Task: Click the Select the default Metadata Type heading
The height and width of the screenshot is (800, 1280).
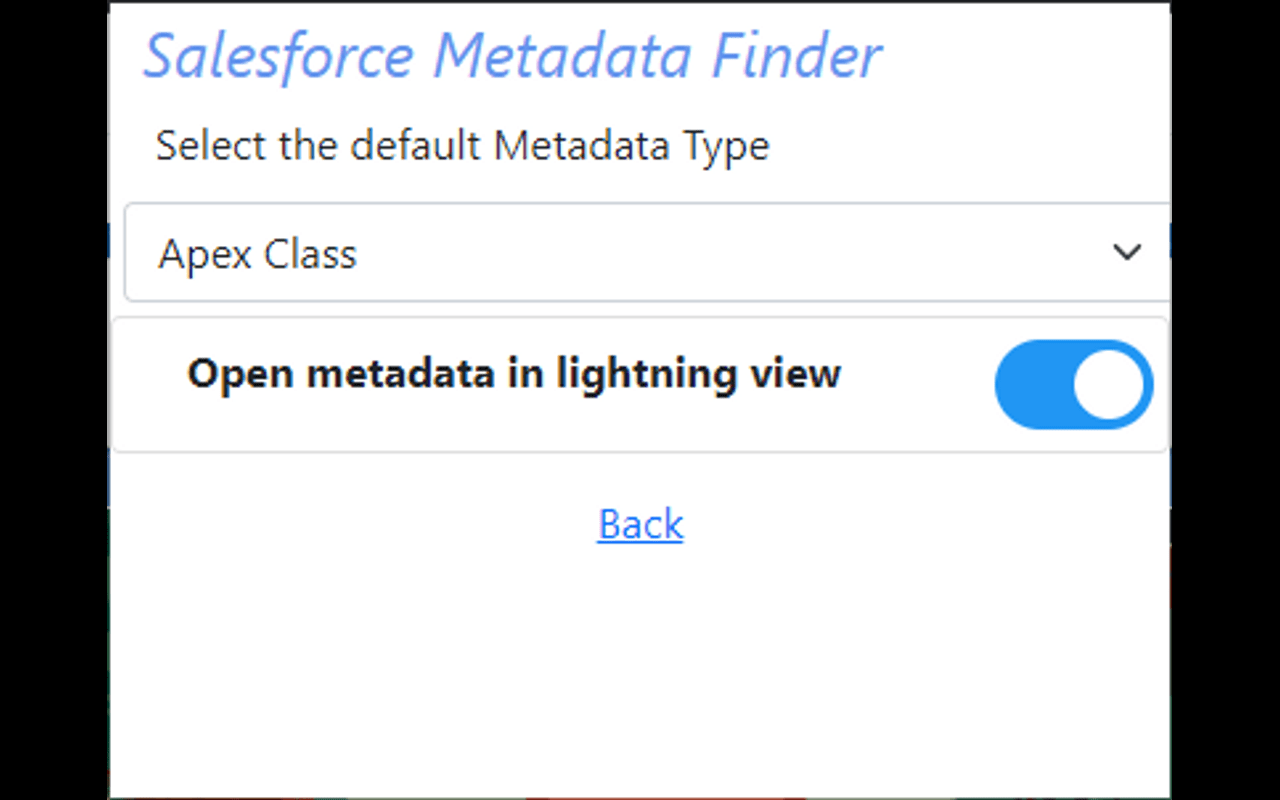Action: click(x=462, y=145)
